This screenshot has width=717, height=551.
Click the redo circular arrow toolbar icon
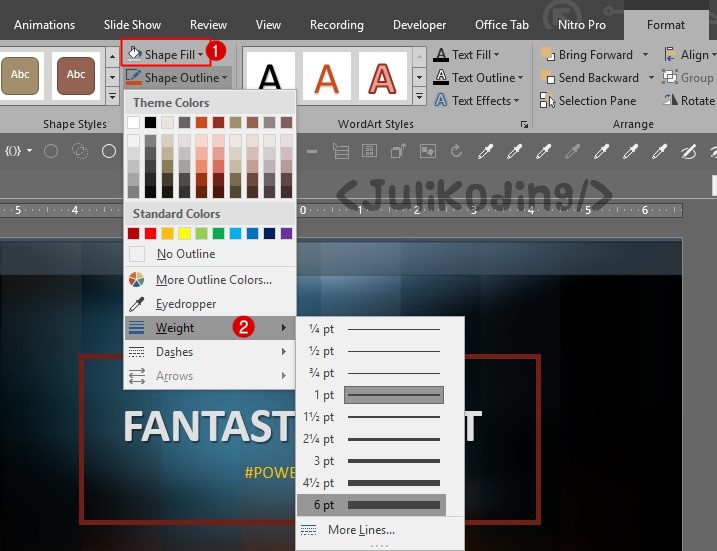[x=456, y=151]
